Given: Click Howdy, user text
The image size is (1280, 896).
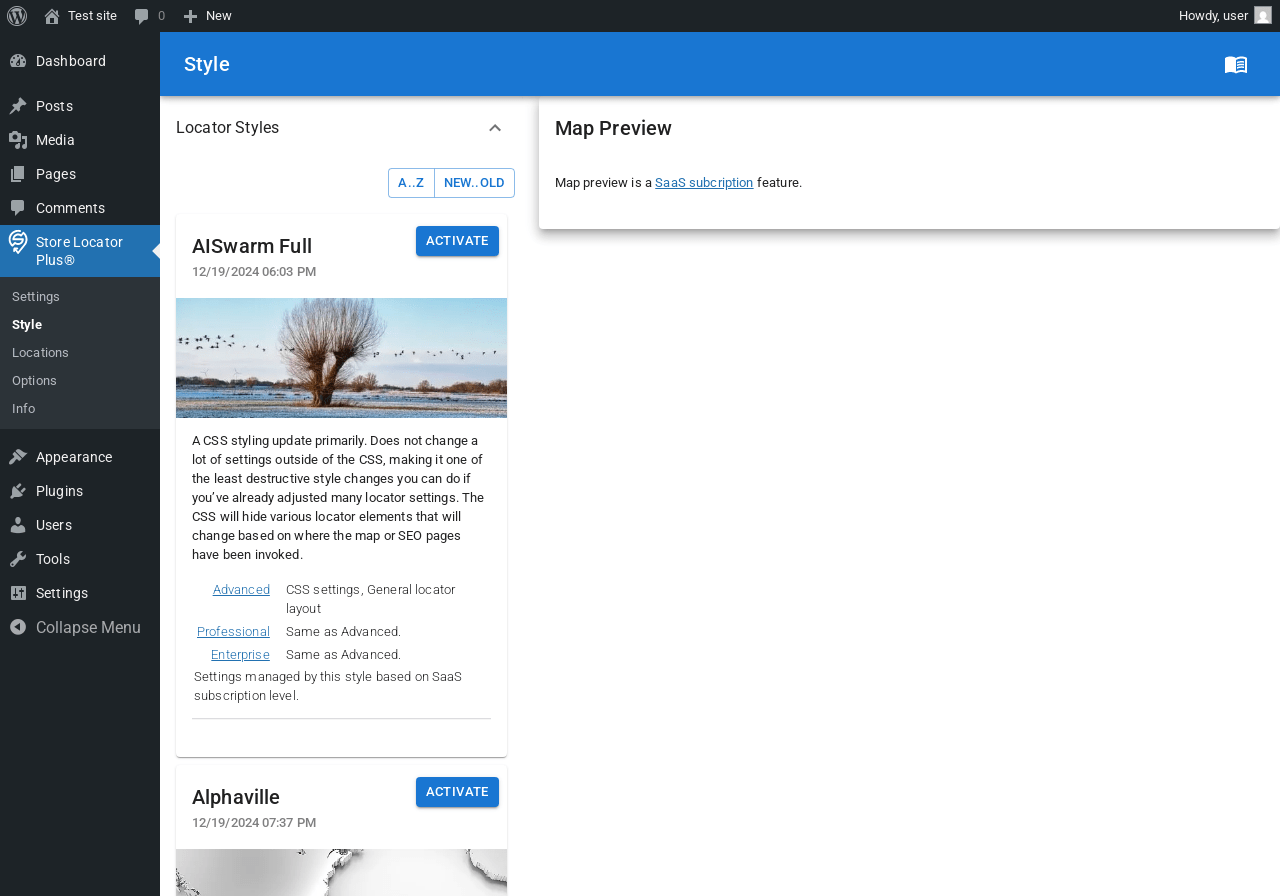Looking at the screenshot, I should coord(1213,16).
